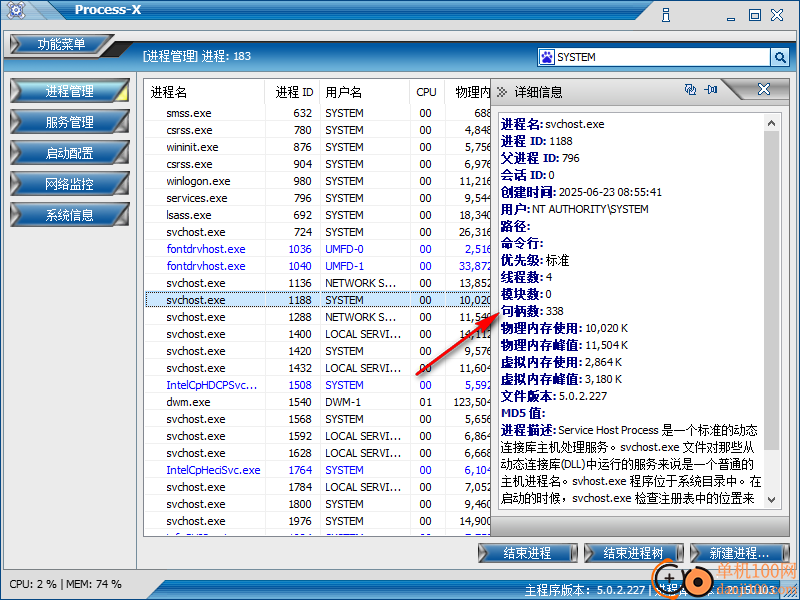Select svchost.exe with PID 724

pos(317,232)
